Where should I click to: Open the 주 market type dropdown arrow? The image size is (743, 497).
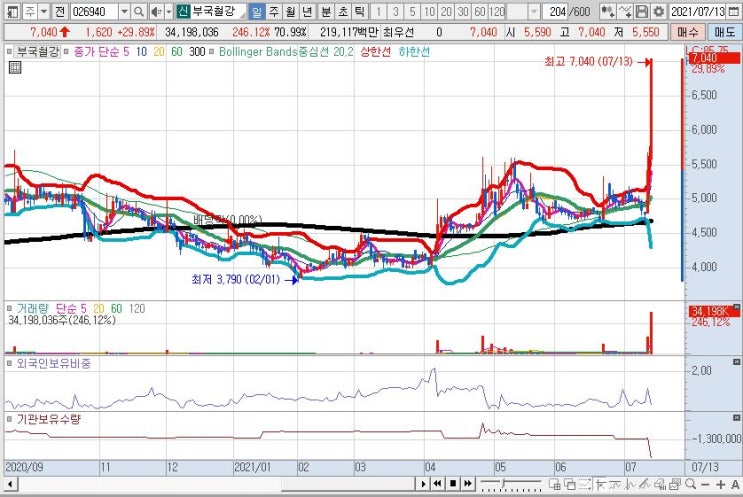click(x=44, y=11)
